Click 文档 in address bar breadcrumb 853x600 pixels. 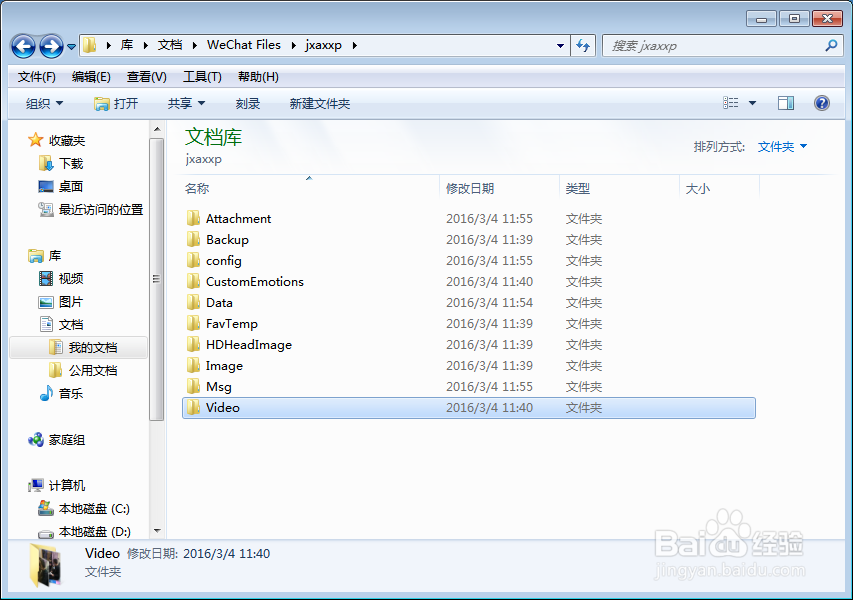[x=170, y=45]
